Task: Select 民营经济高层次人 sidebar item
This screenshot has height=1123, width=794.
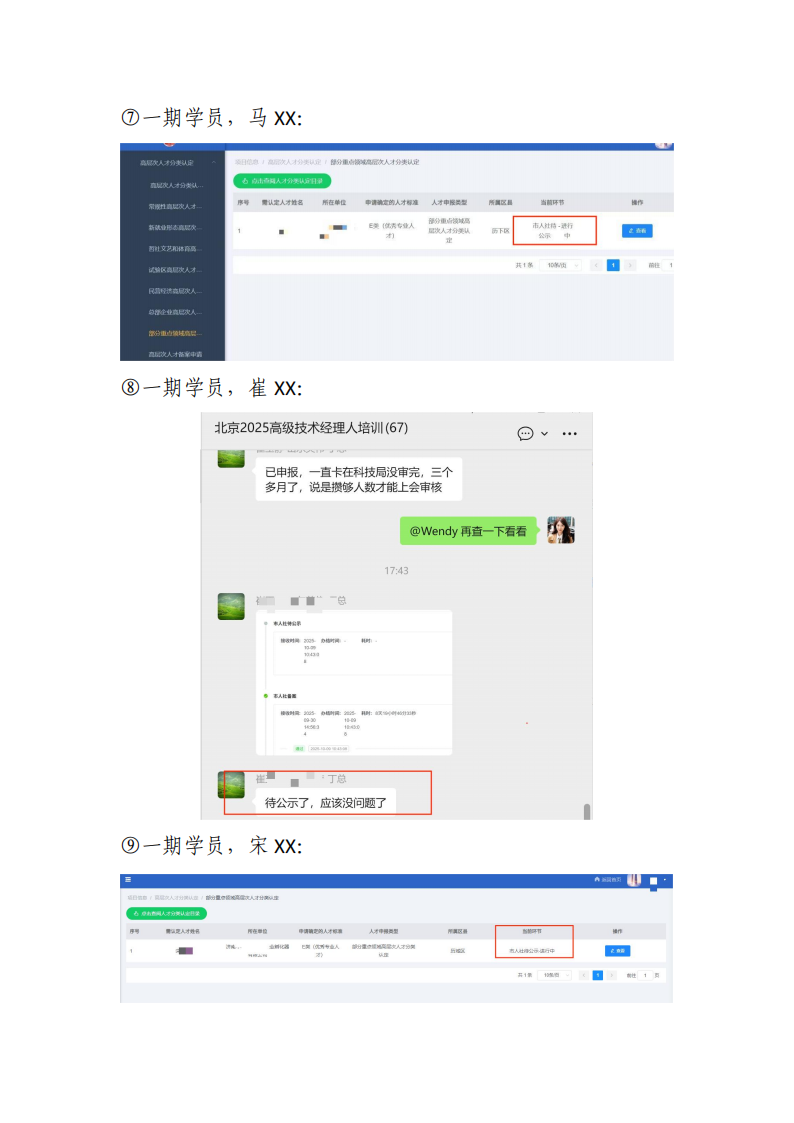Action: click(x=173, y=291)
